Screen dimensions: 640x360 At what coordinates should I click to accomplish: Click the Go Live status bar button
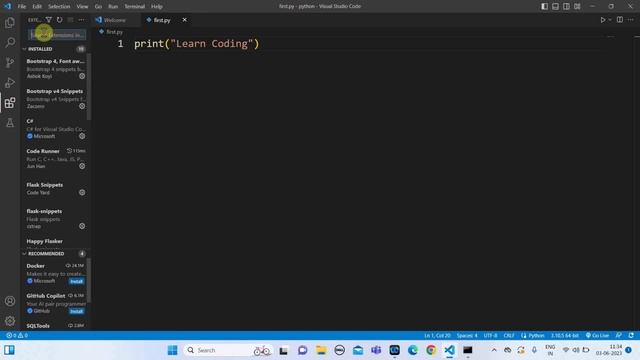[598, 336]
